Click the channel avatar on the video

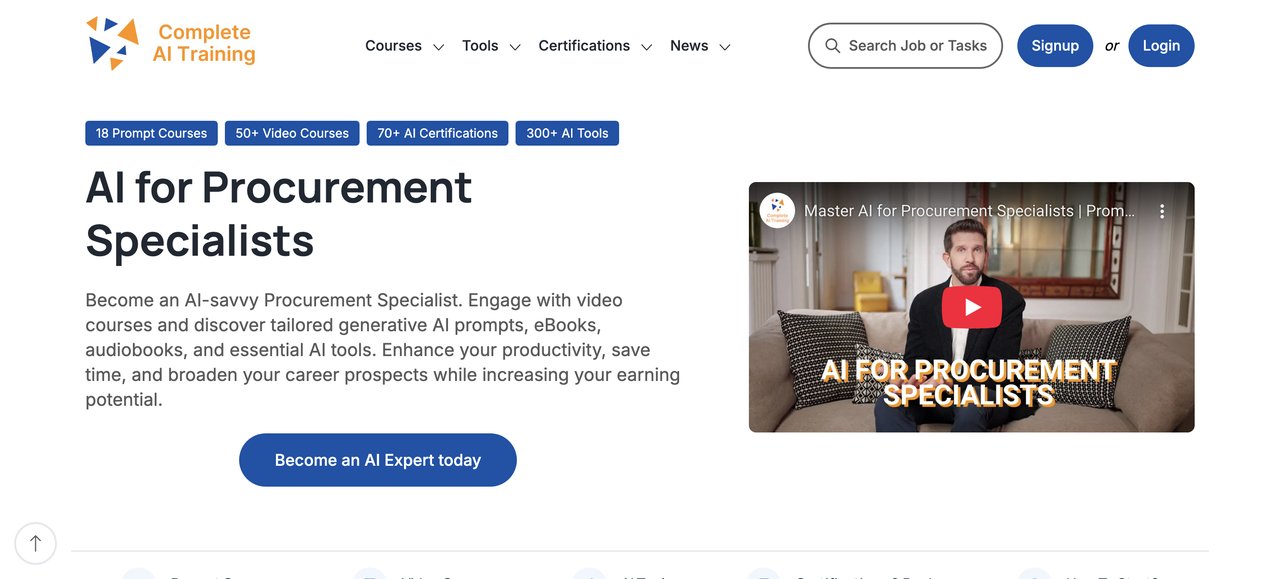pos(777,211)
